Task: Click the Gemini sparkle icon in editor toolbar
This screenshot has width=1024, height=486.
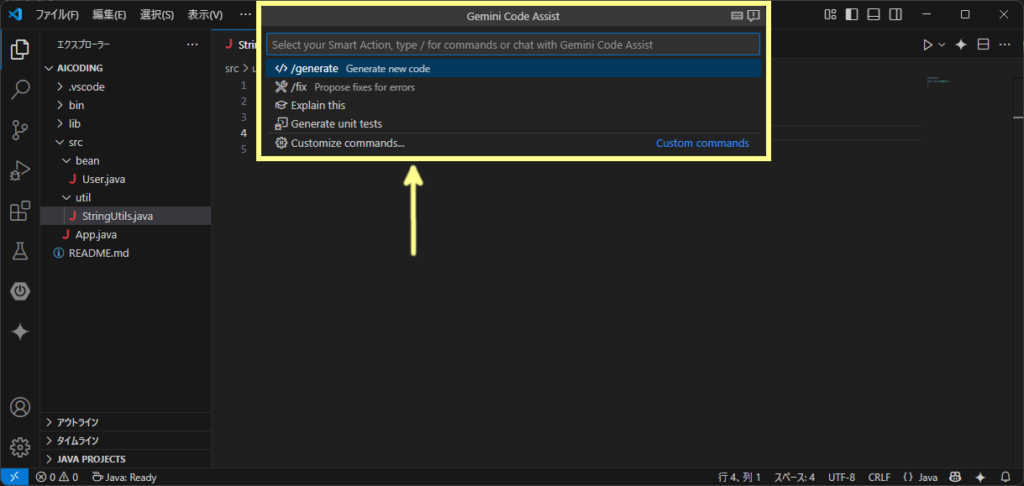Action: point(961,44)
